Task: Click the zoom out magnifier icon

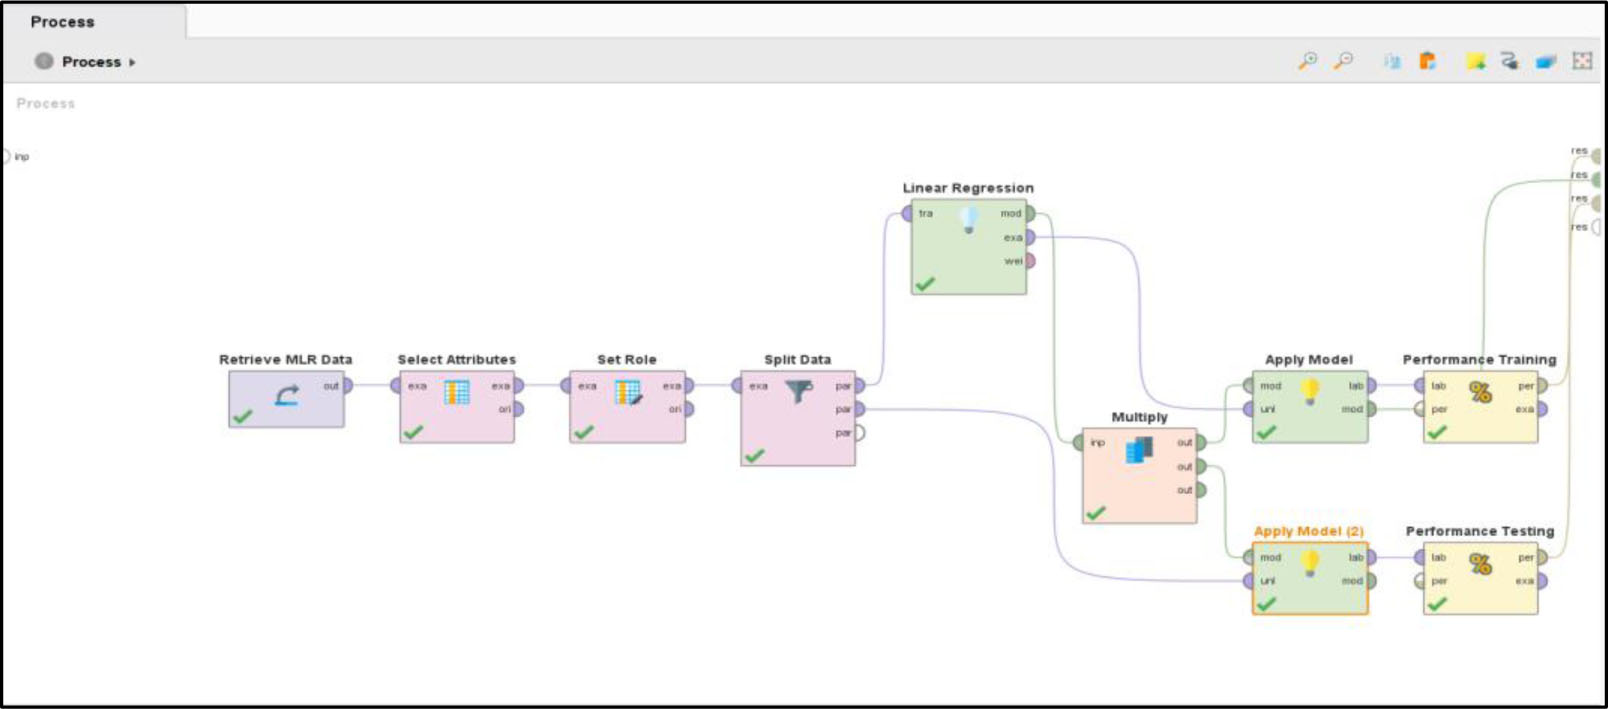Action: click(x=1343, y=61)
